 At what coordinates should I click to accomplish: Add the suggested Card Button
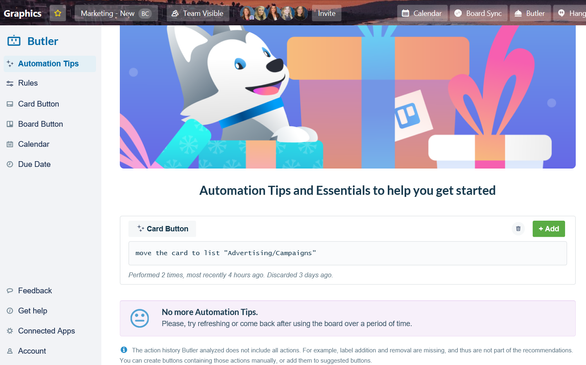(549, 229)
